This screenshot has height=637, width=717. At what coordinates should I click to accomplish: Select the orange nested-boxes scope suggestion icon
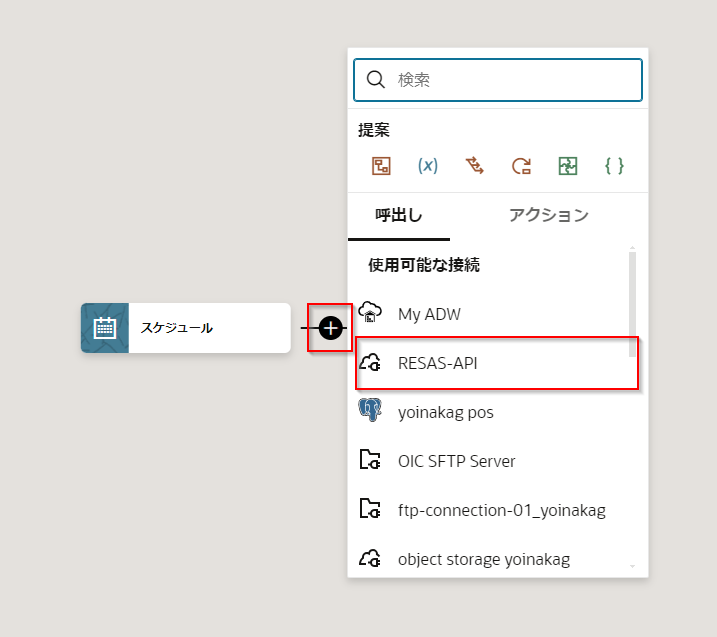[381, 166]
